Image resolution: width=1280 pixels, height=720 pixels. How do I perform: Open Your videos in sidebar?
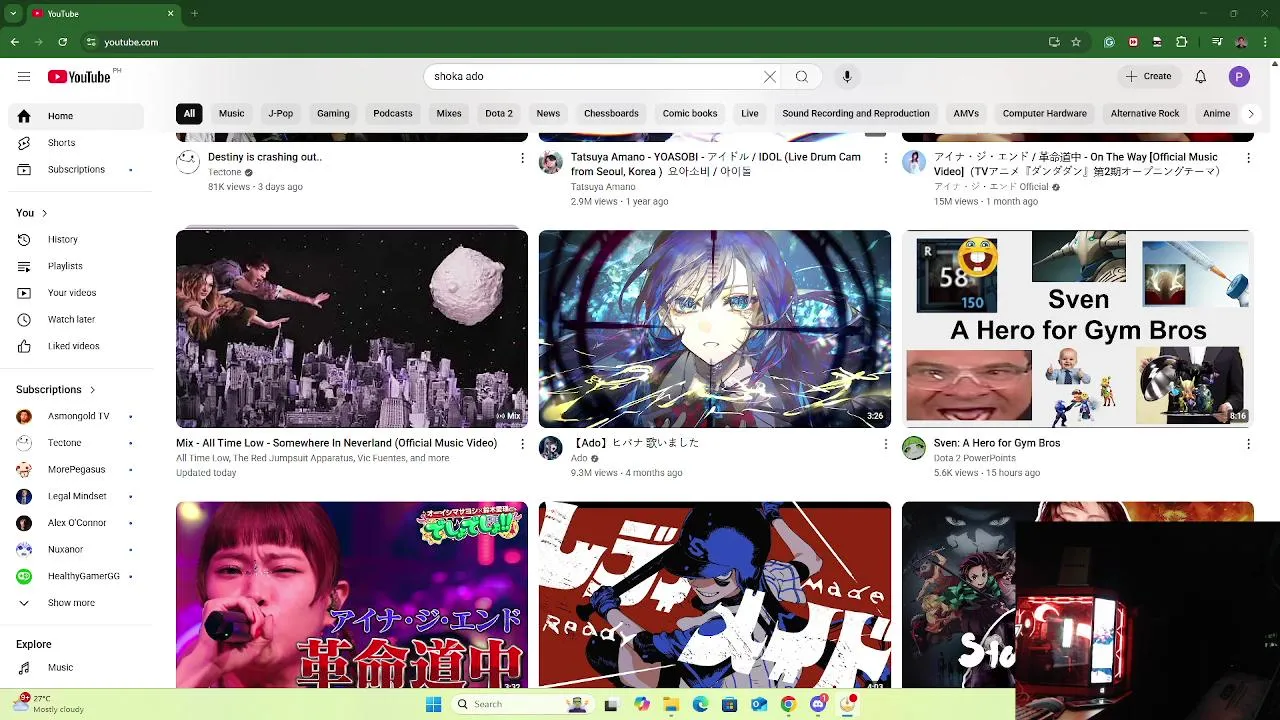[76, 293]
